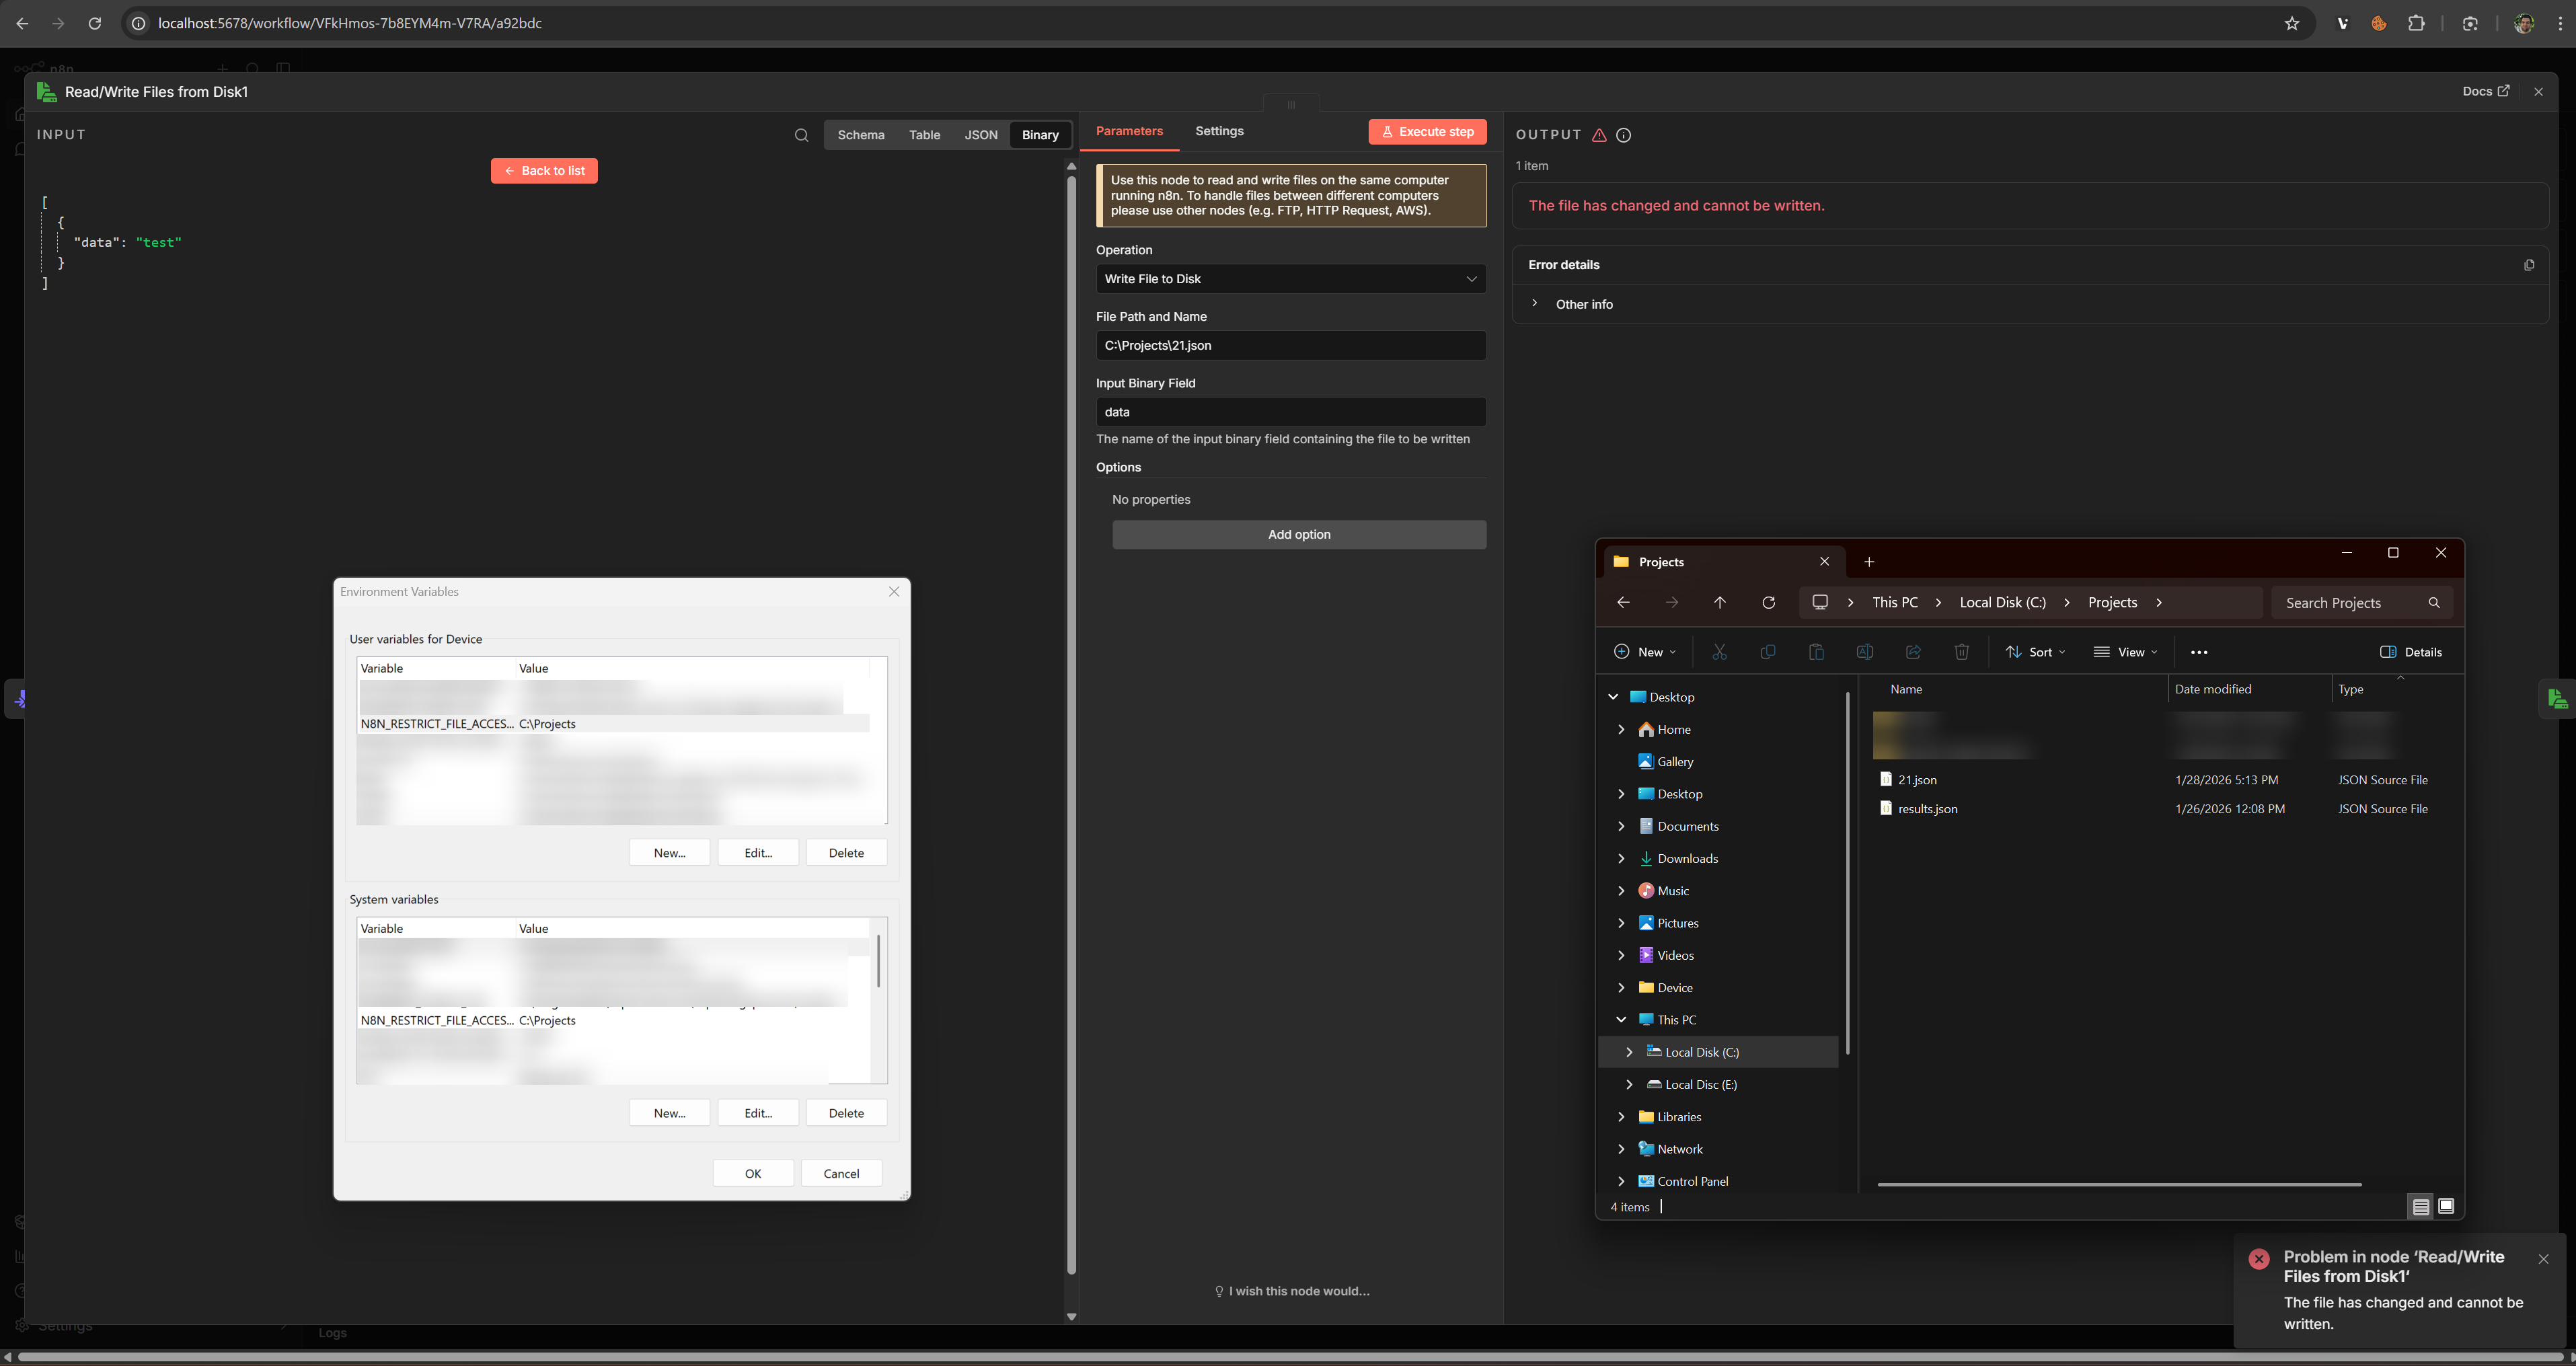Open the Operation dropdown
Image resolution: width=2576 pixels, height=1366 pixels.
1290,279
